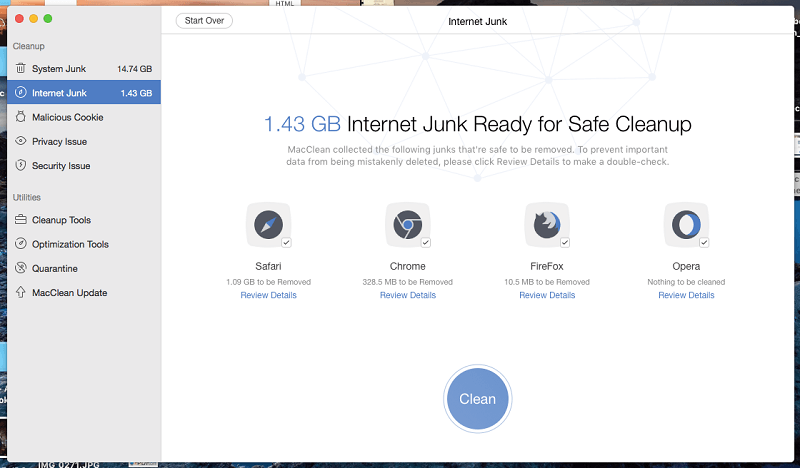The image size is (800, 468).
Task: Click '10.5 MB to be Removed' text
Action: [x=547, y=282]
